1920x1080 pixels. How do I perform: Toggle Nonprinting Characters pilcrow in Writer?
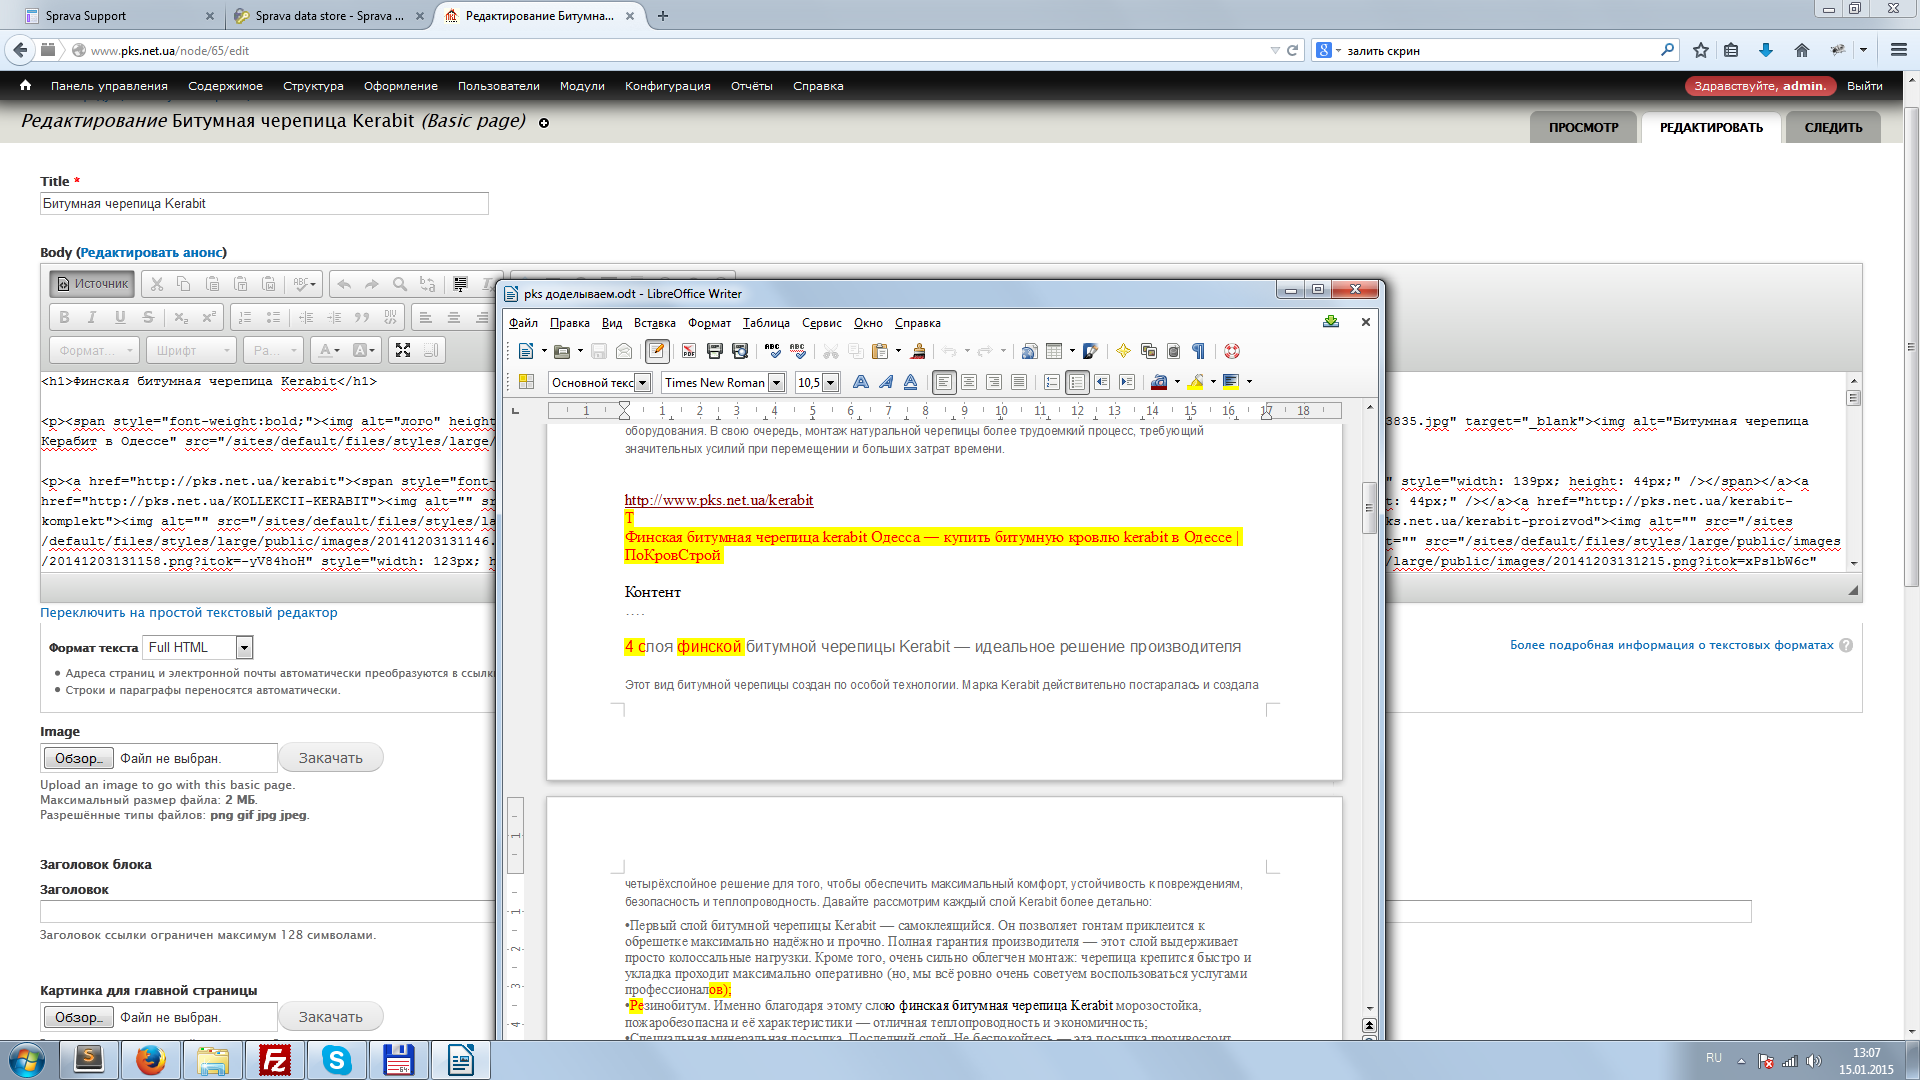(x=1198, y=351)
